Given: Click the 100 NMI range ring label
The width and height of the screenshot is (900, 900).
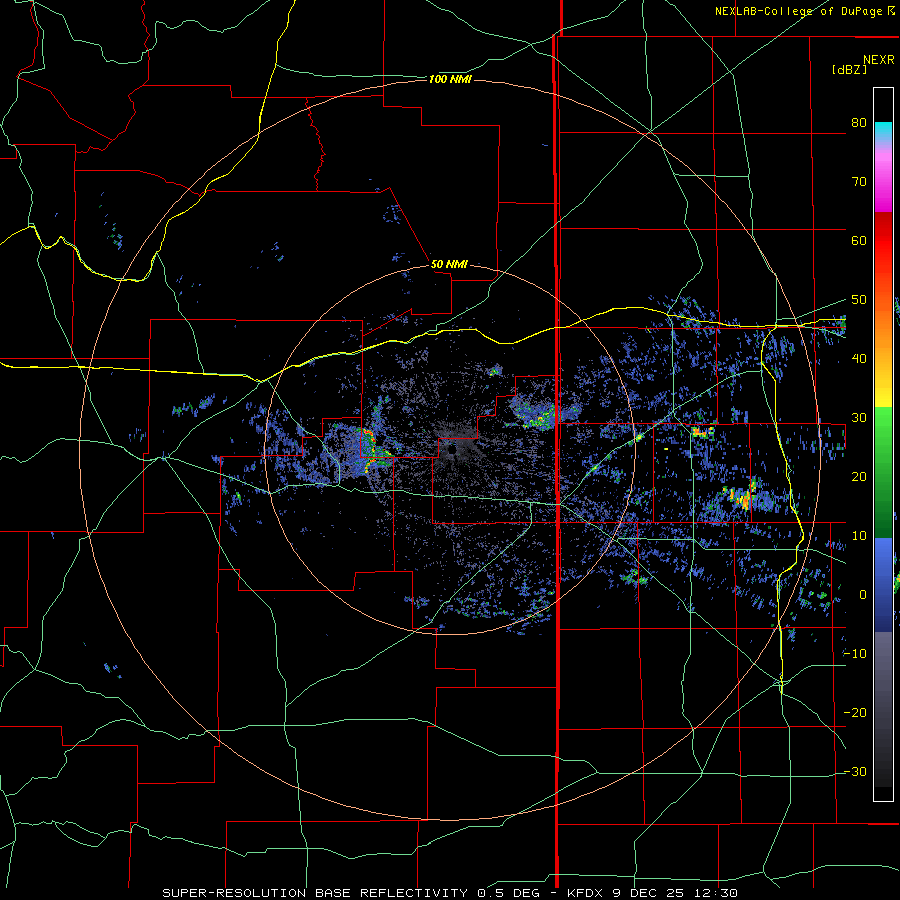Looking at the screenshot, I should click(x=450, y=79).
